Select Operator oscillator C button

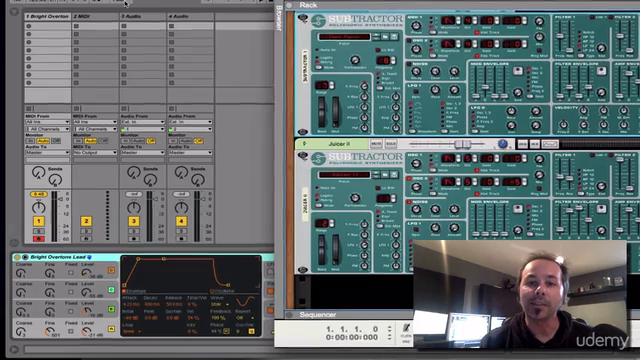point(111,290)
